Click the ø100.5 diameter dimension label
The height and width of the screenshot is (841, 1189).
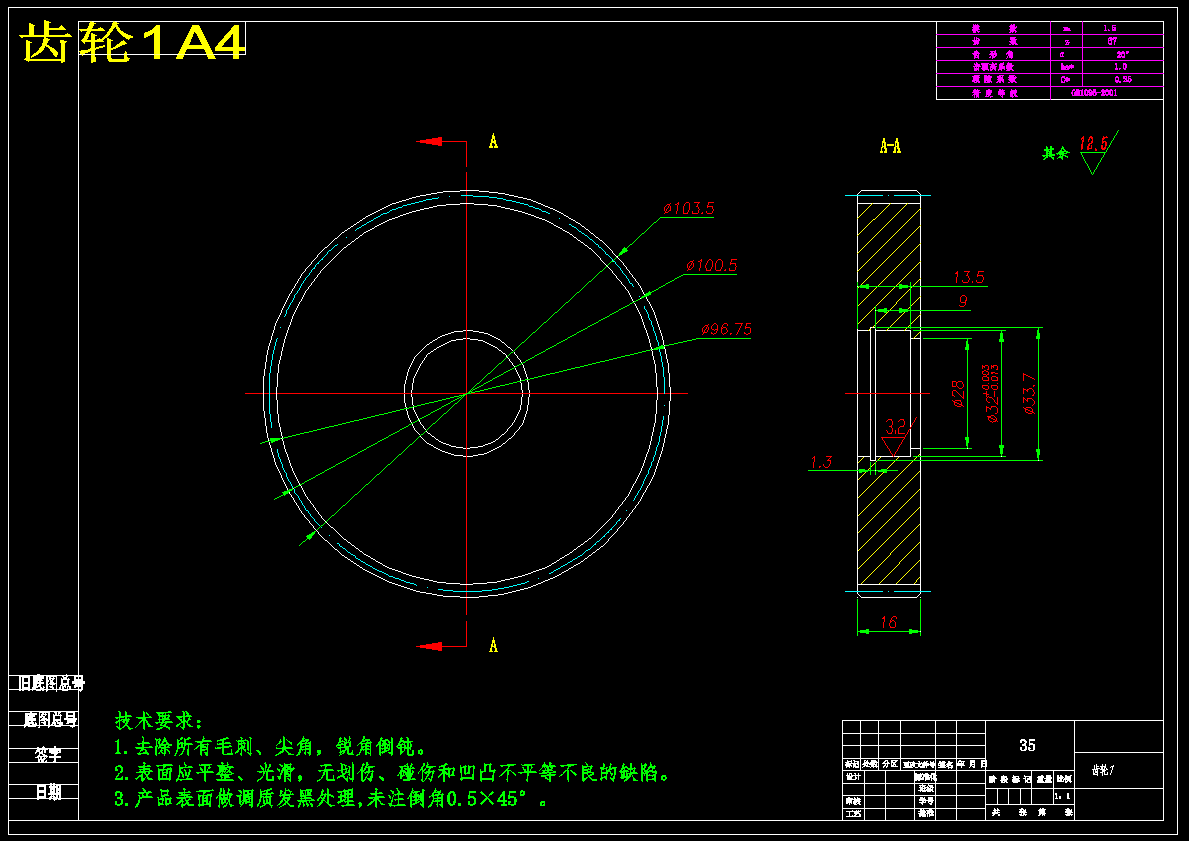tap(711, 265)
